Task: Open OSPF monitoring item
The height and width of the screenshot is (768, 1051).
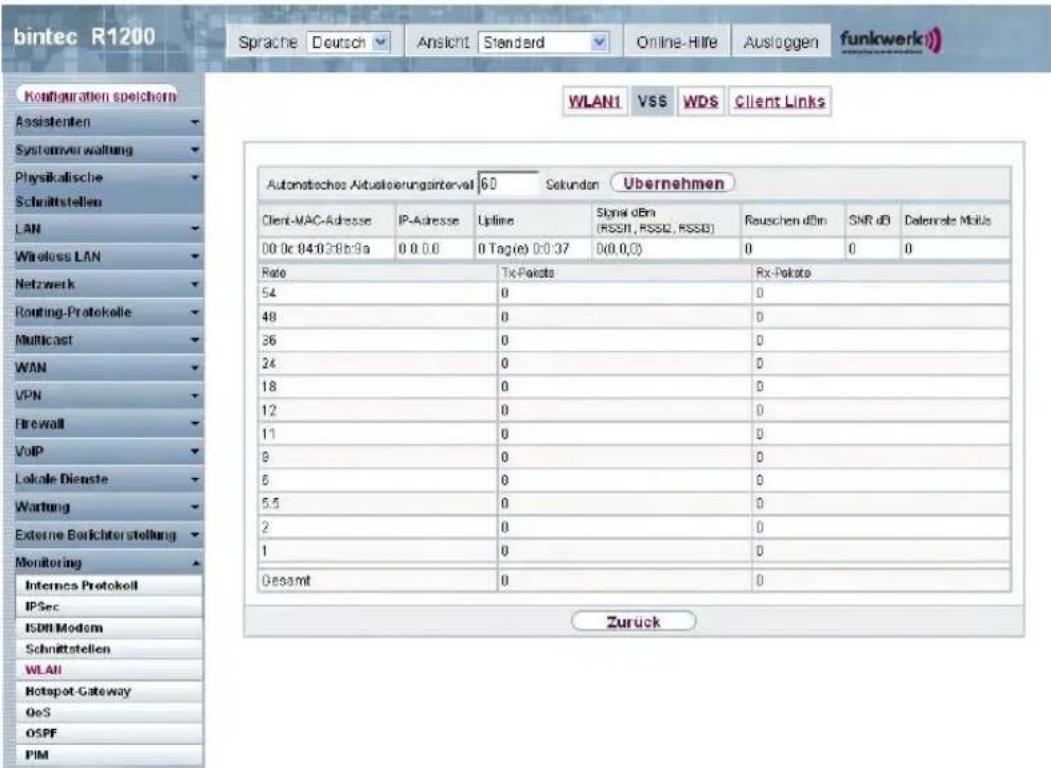Action: point(109,734)
